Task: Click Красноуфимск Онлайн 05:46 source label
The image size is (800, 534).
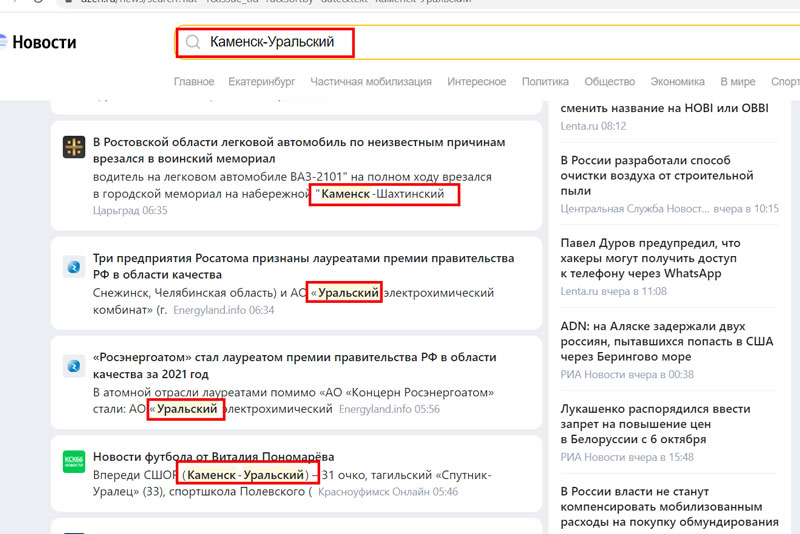Action: click(388, 492)
